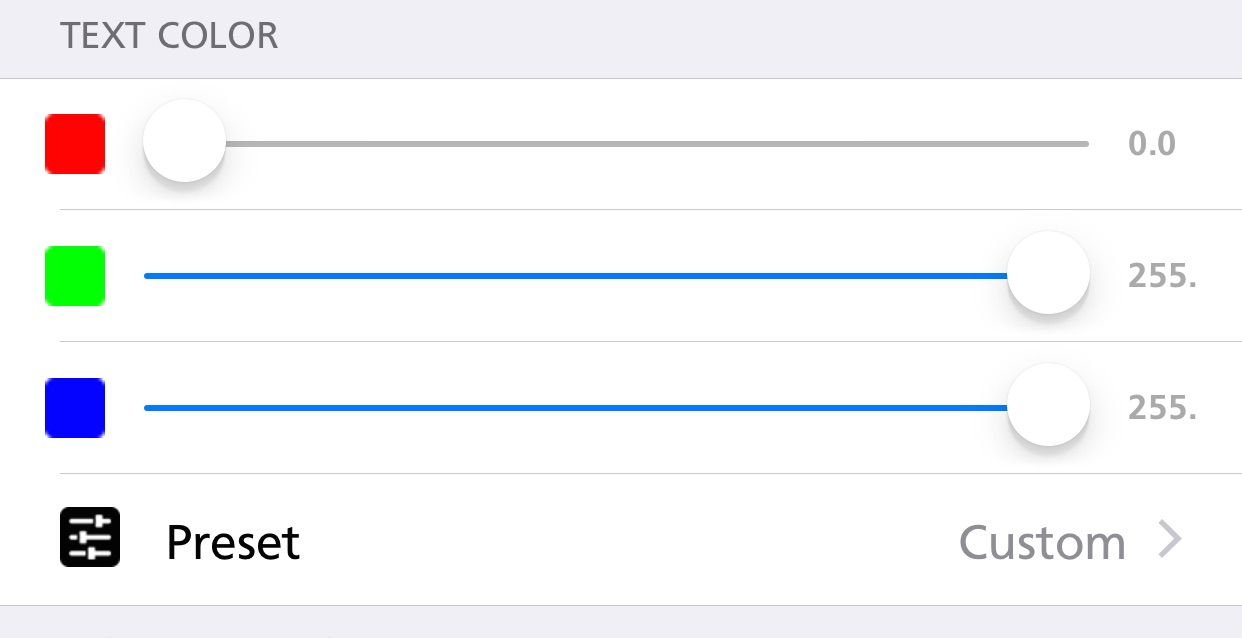Open the Preset chevron arrow
1242x638 pixels.
[x=1171, y=540]
